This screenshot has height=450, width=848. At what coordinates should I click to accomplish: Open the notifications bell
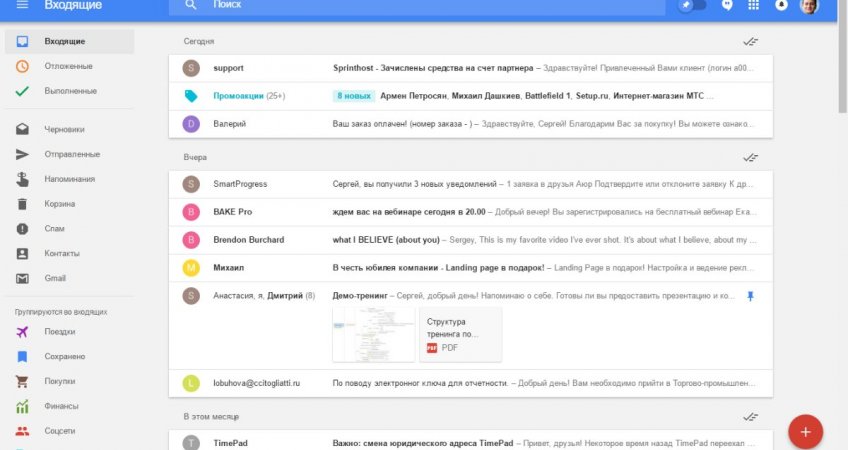click(782, 5)
